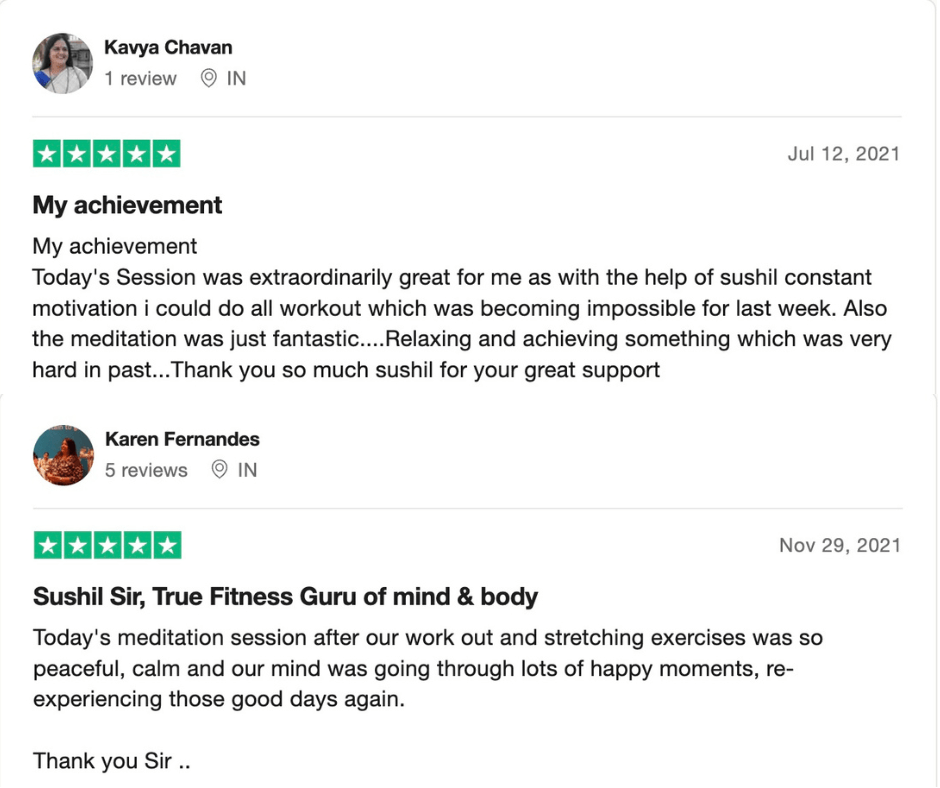The image size is (940, 788).
Task: Click Kavya's "1 review" count
Action: [141, 78]
